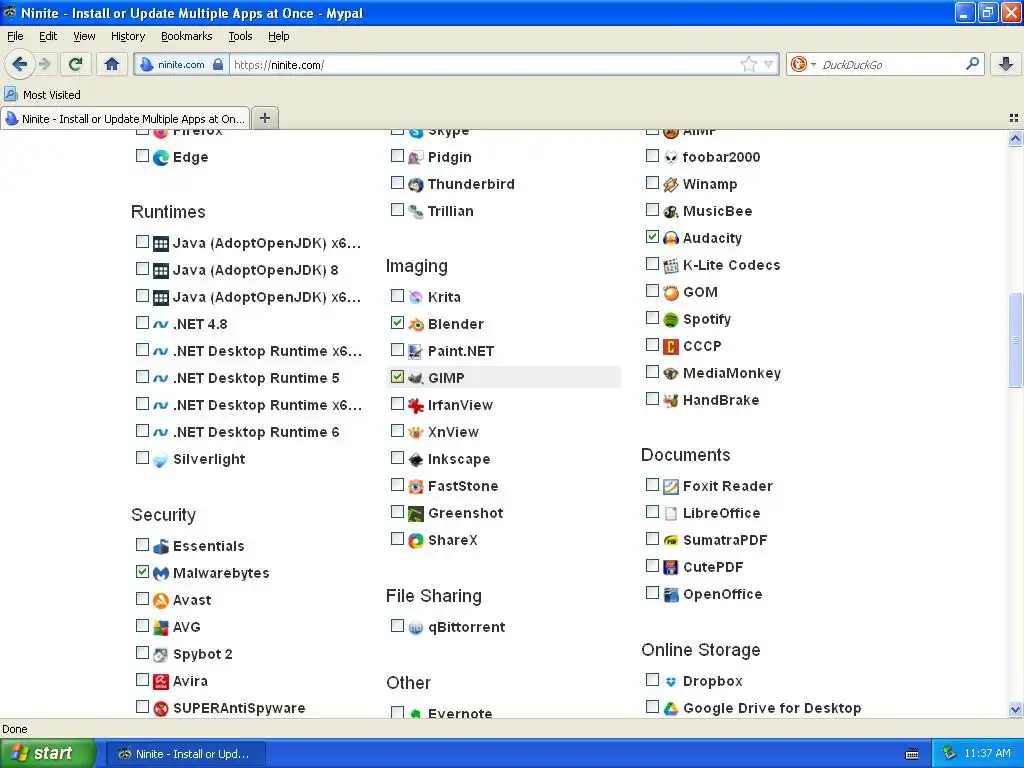Open the Help menu
1024x768 pixels.
click(278, 37)
